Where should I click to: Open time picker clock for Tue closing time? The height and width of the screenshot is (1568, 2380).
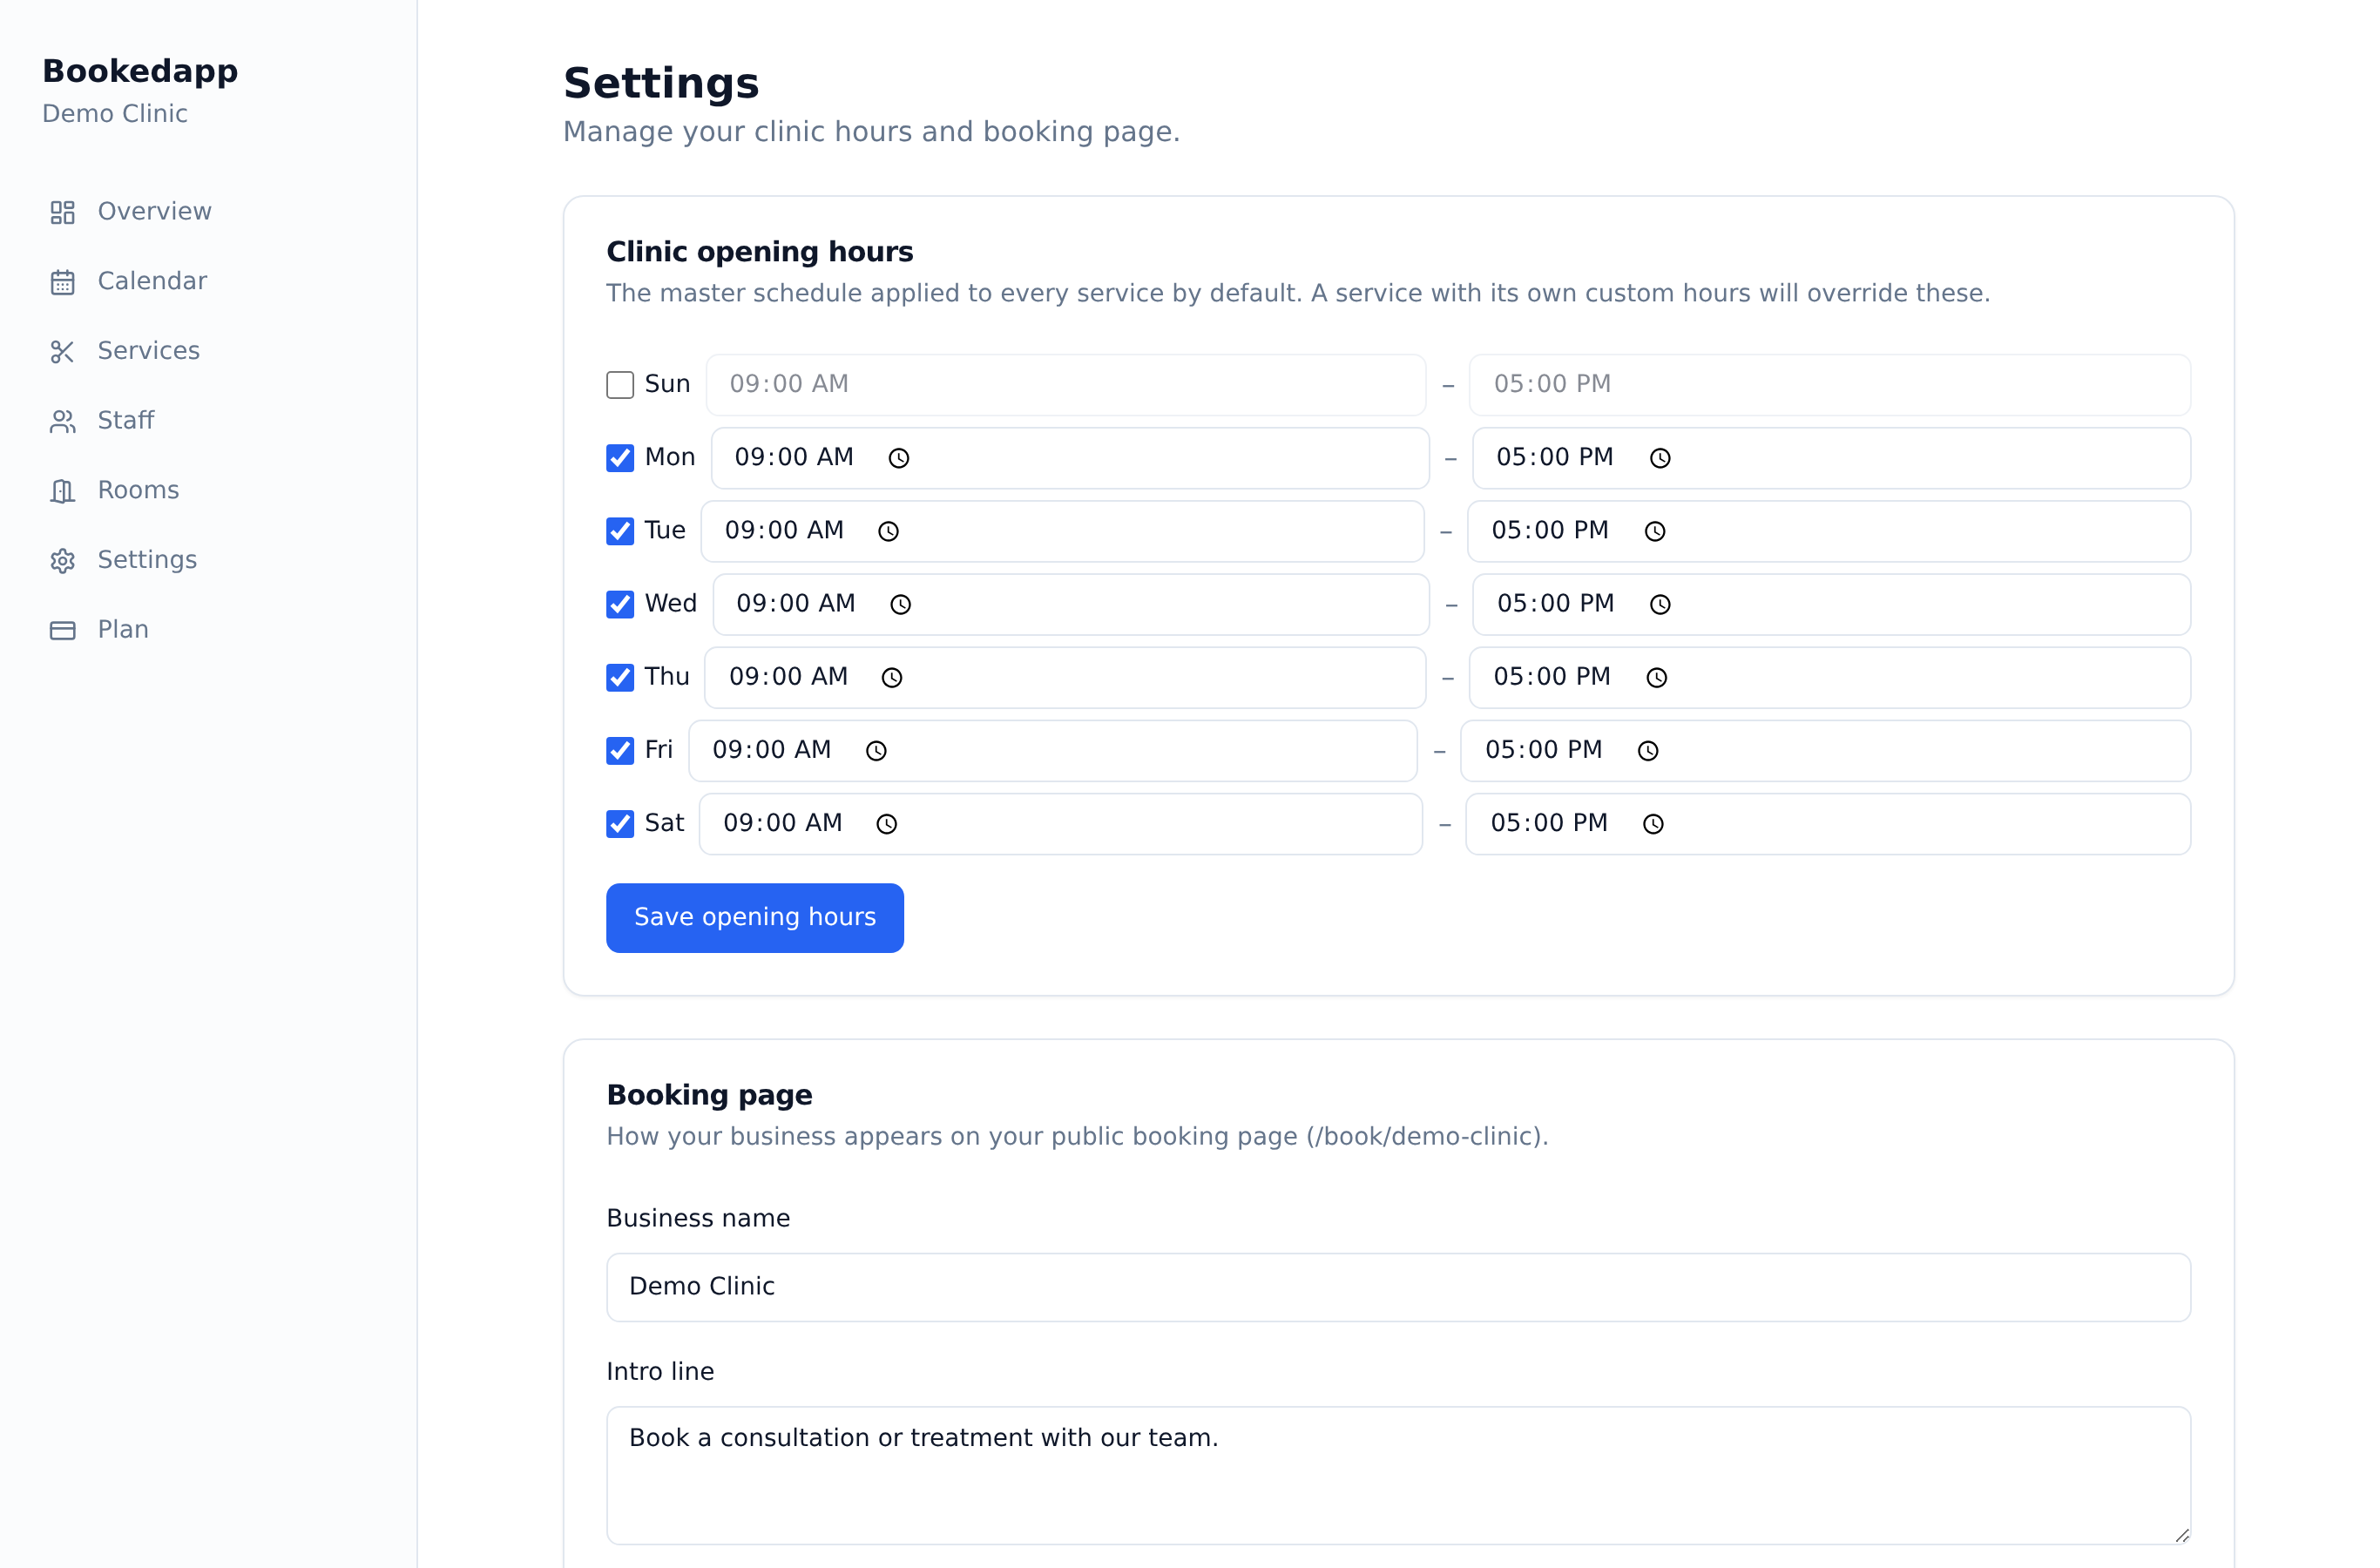pyautogui.click(x=1655, y=531)
